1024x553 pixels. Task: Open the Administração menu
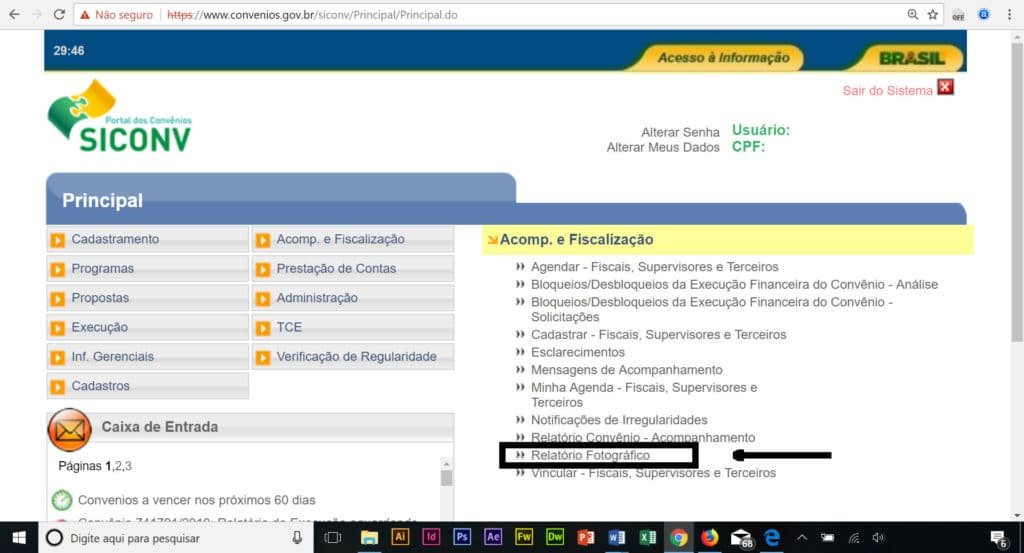[353, 298]
